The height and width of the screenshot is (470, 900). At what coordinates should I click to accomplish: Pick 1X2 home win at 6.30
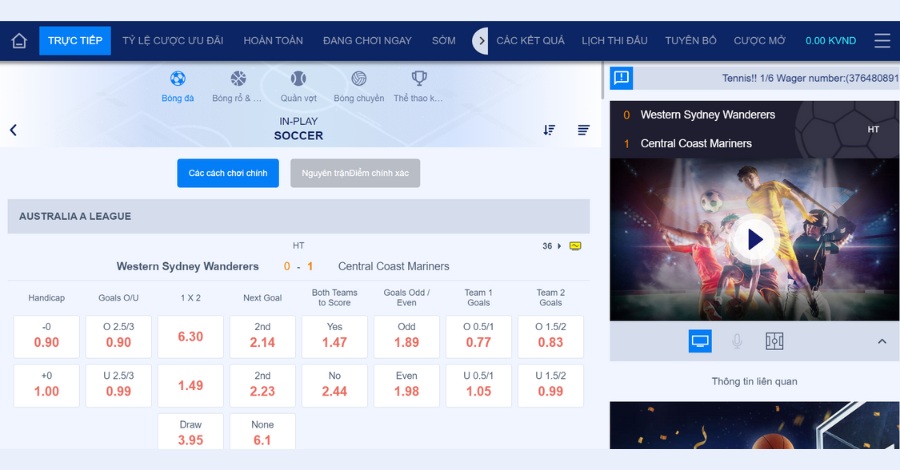pyautogui.click(x=191, y=337)
